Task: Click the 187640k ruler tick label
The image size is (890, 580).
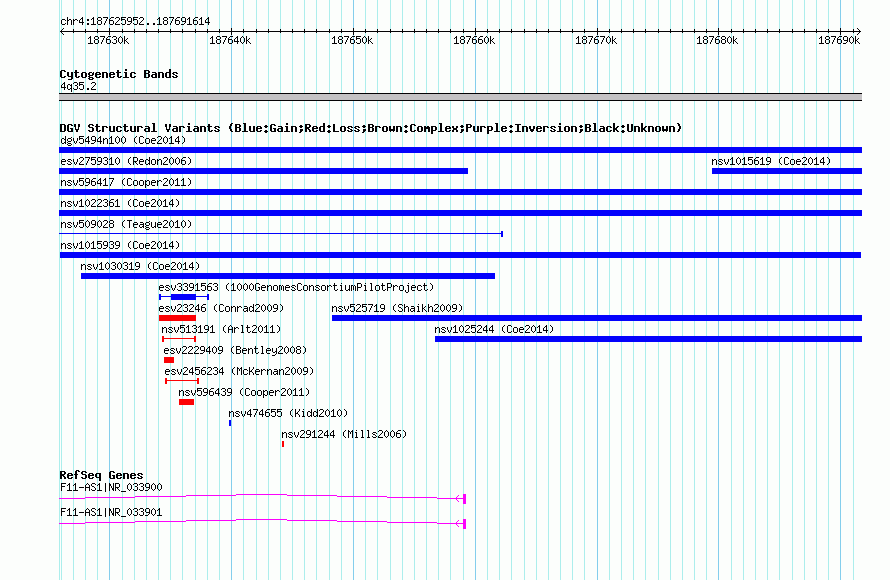Action: (230, 40)
